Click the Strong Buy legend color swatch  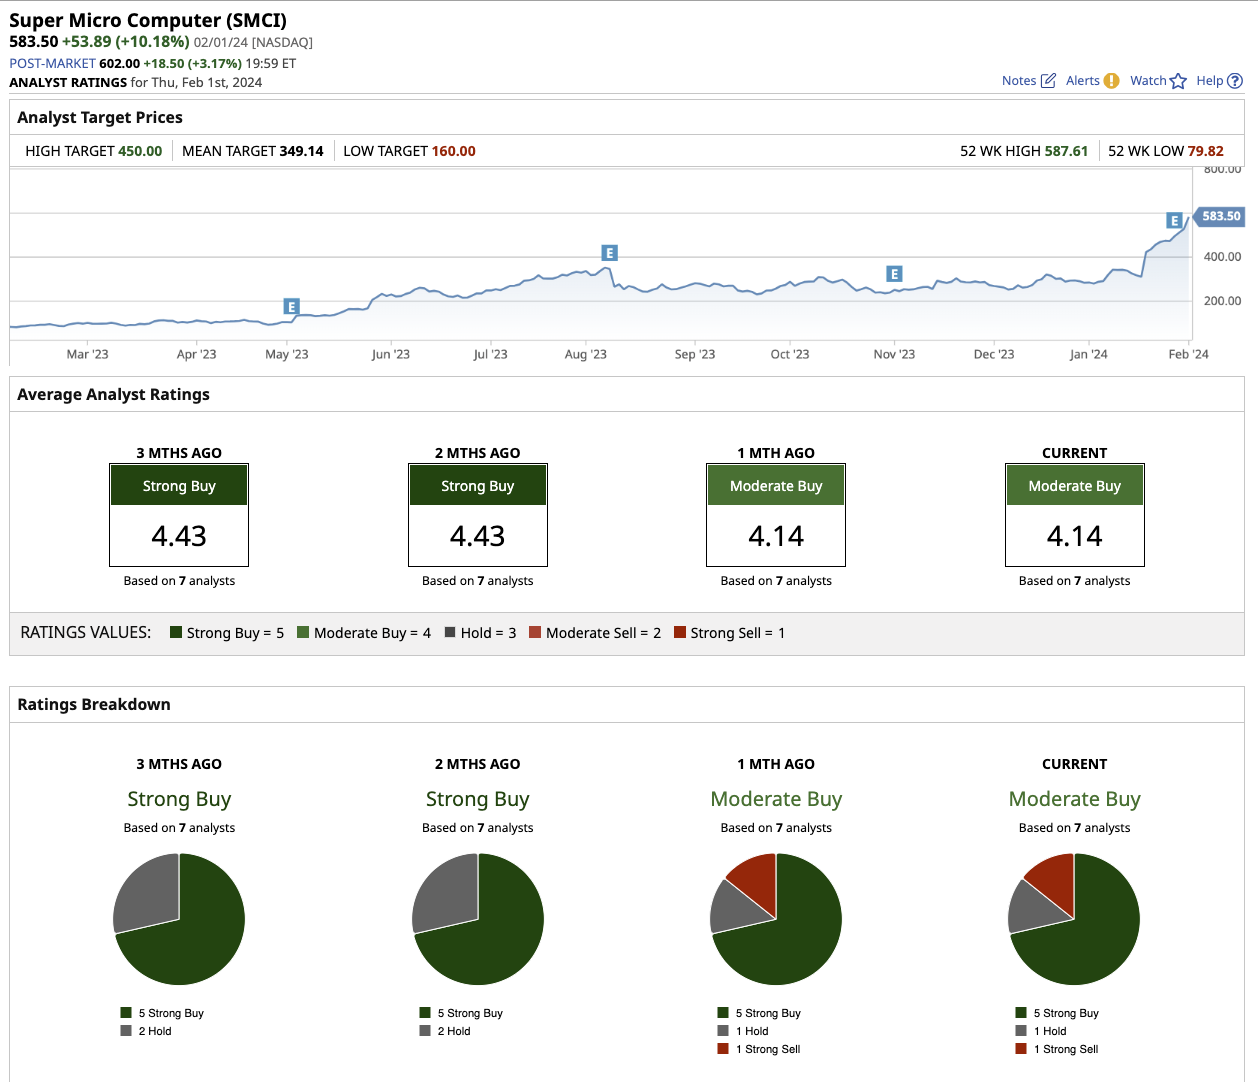pos(176,633)
